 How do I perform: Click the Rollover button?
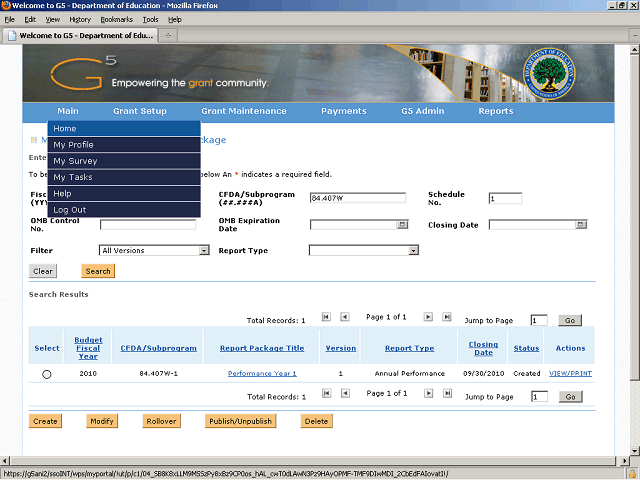coord(162,421)
